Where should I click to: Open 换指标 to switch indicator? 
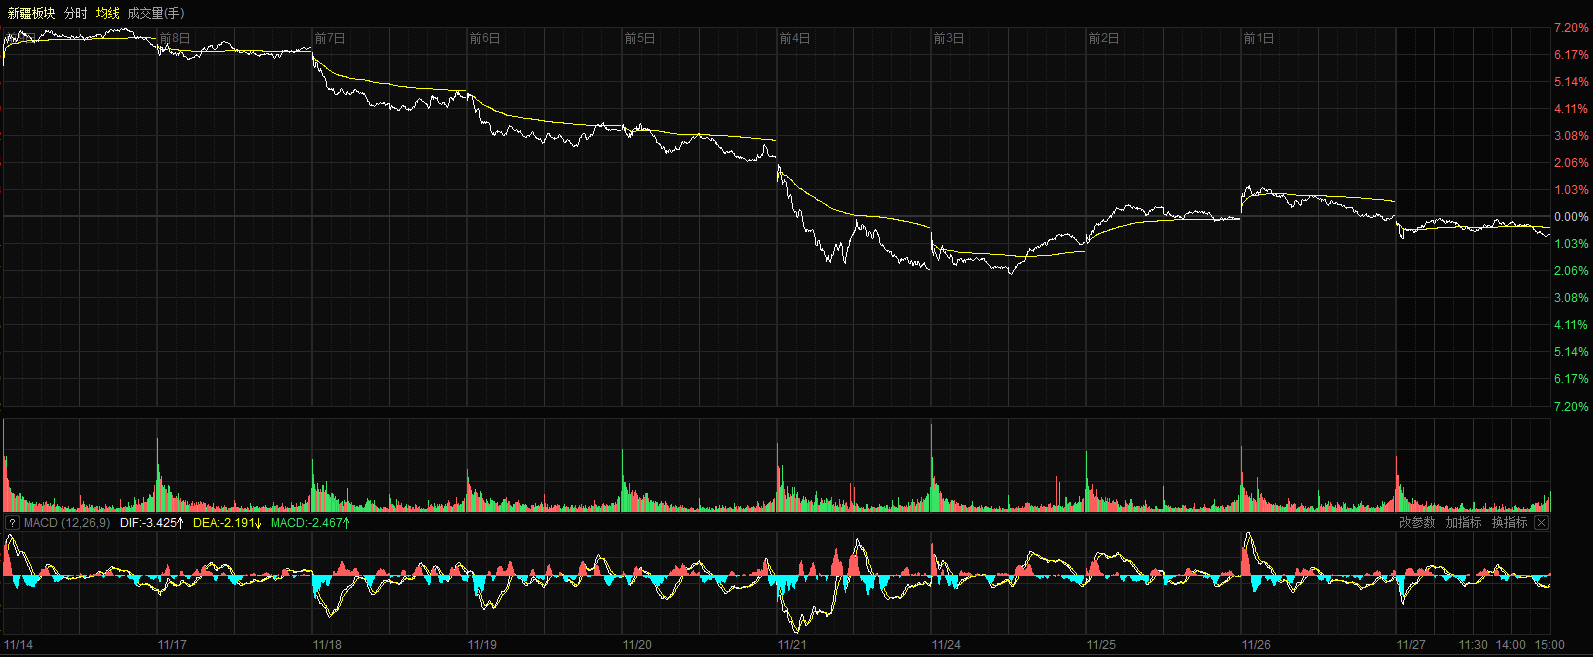pyautogui.click(x=1509, y=523)
